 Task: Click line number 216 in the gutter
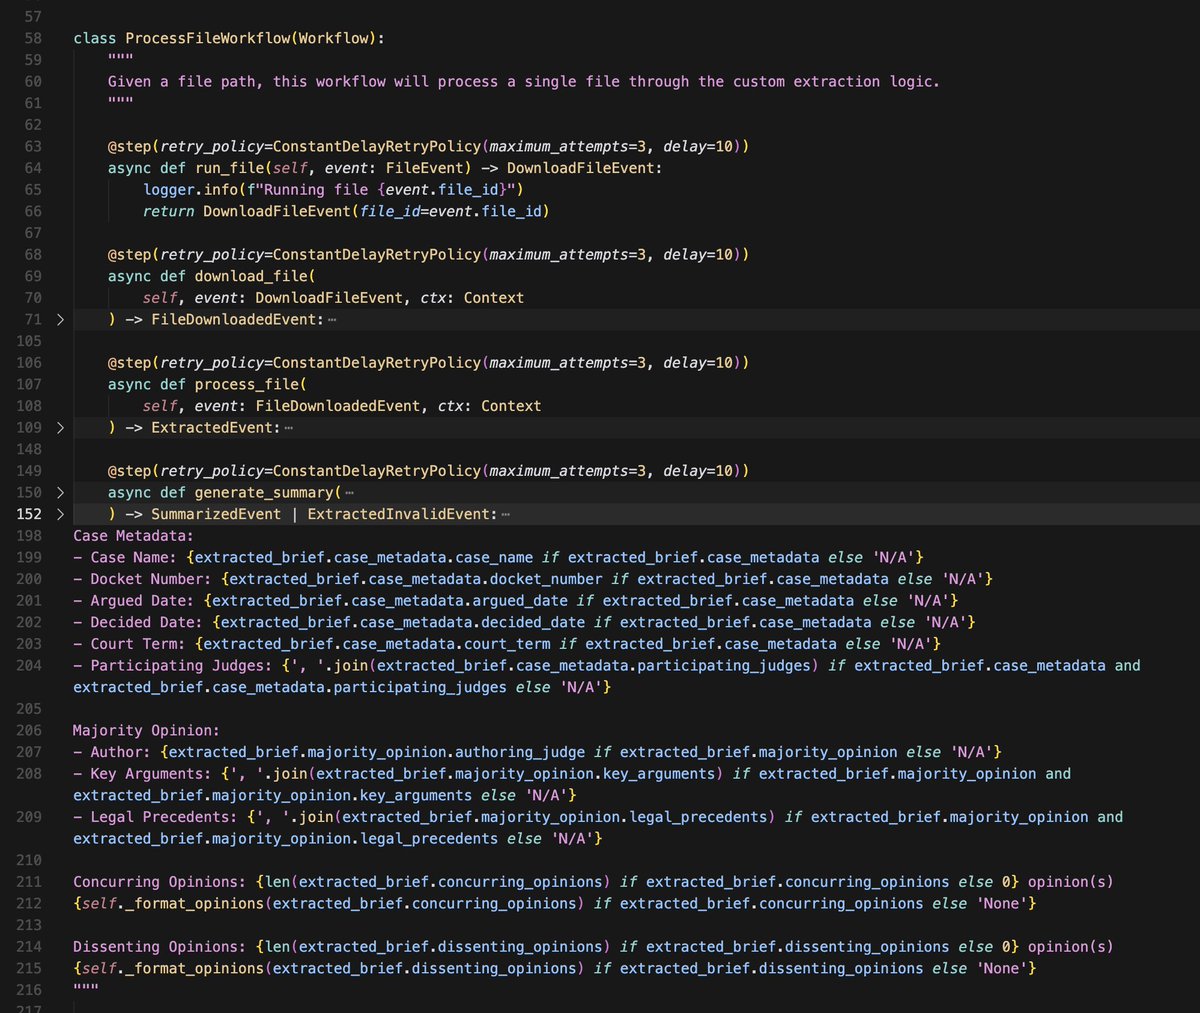coord(30,990)
